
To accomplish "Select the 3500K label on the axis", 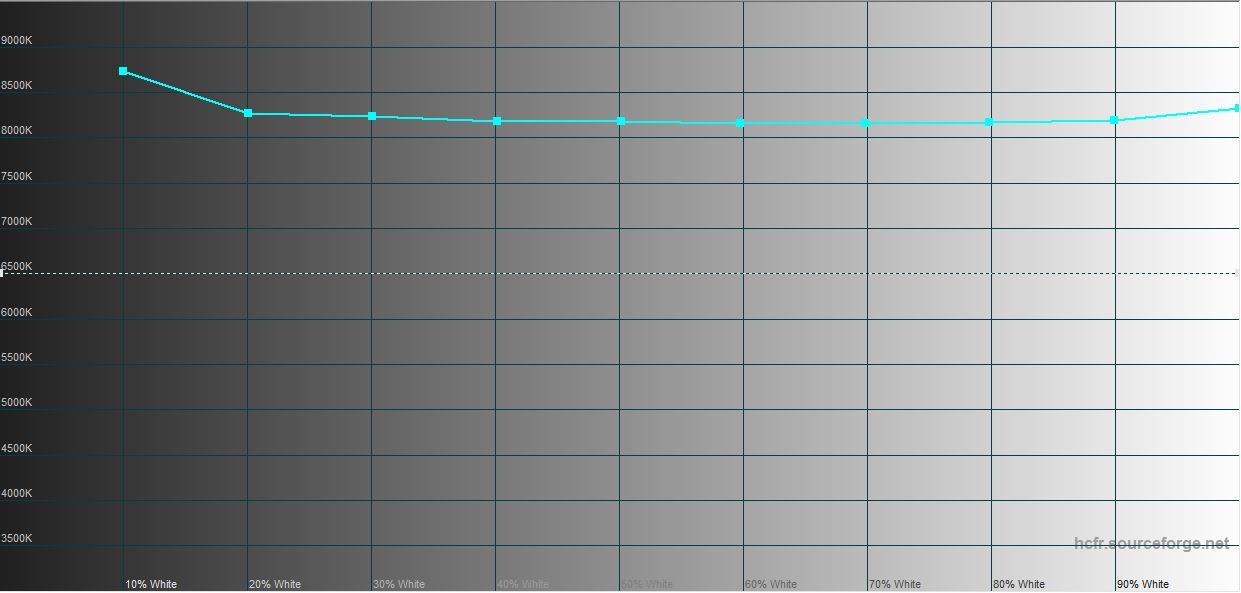I will click(x=17, y=539).
